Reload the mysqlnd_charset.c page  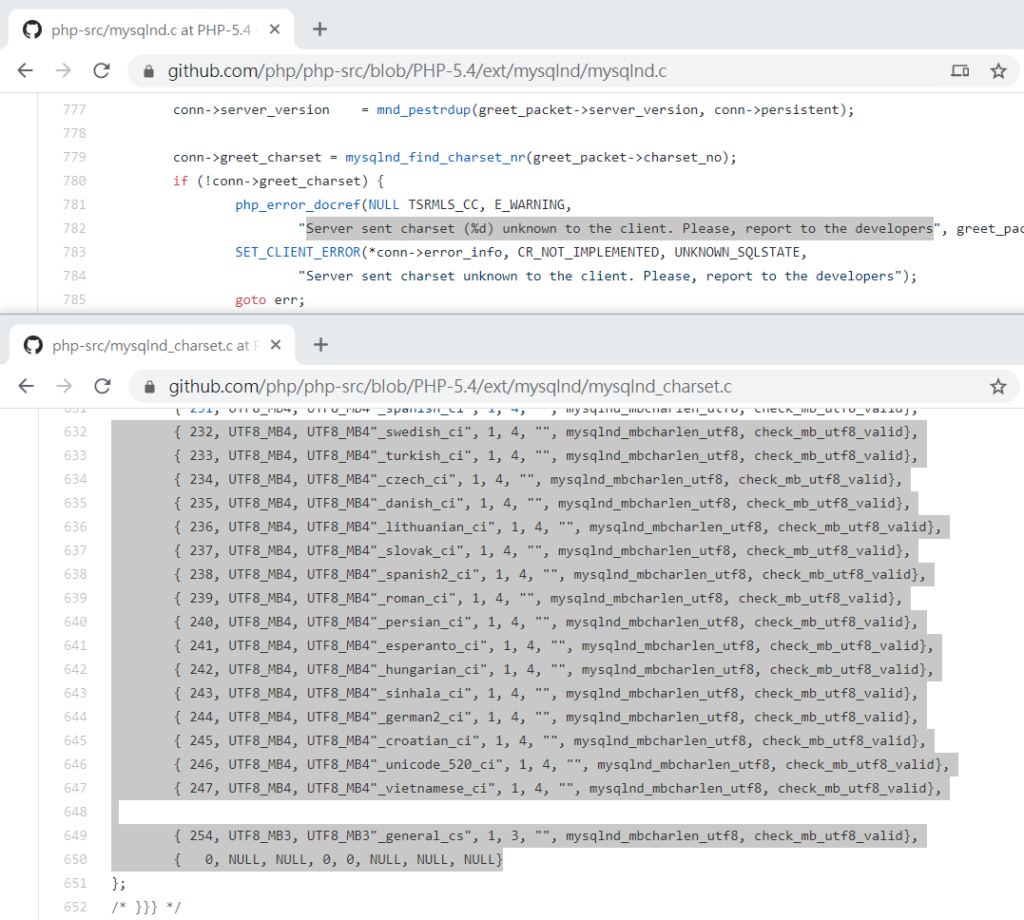click(x=101, y=386)
